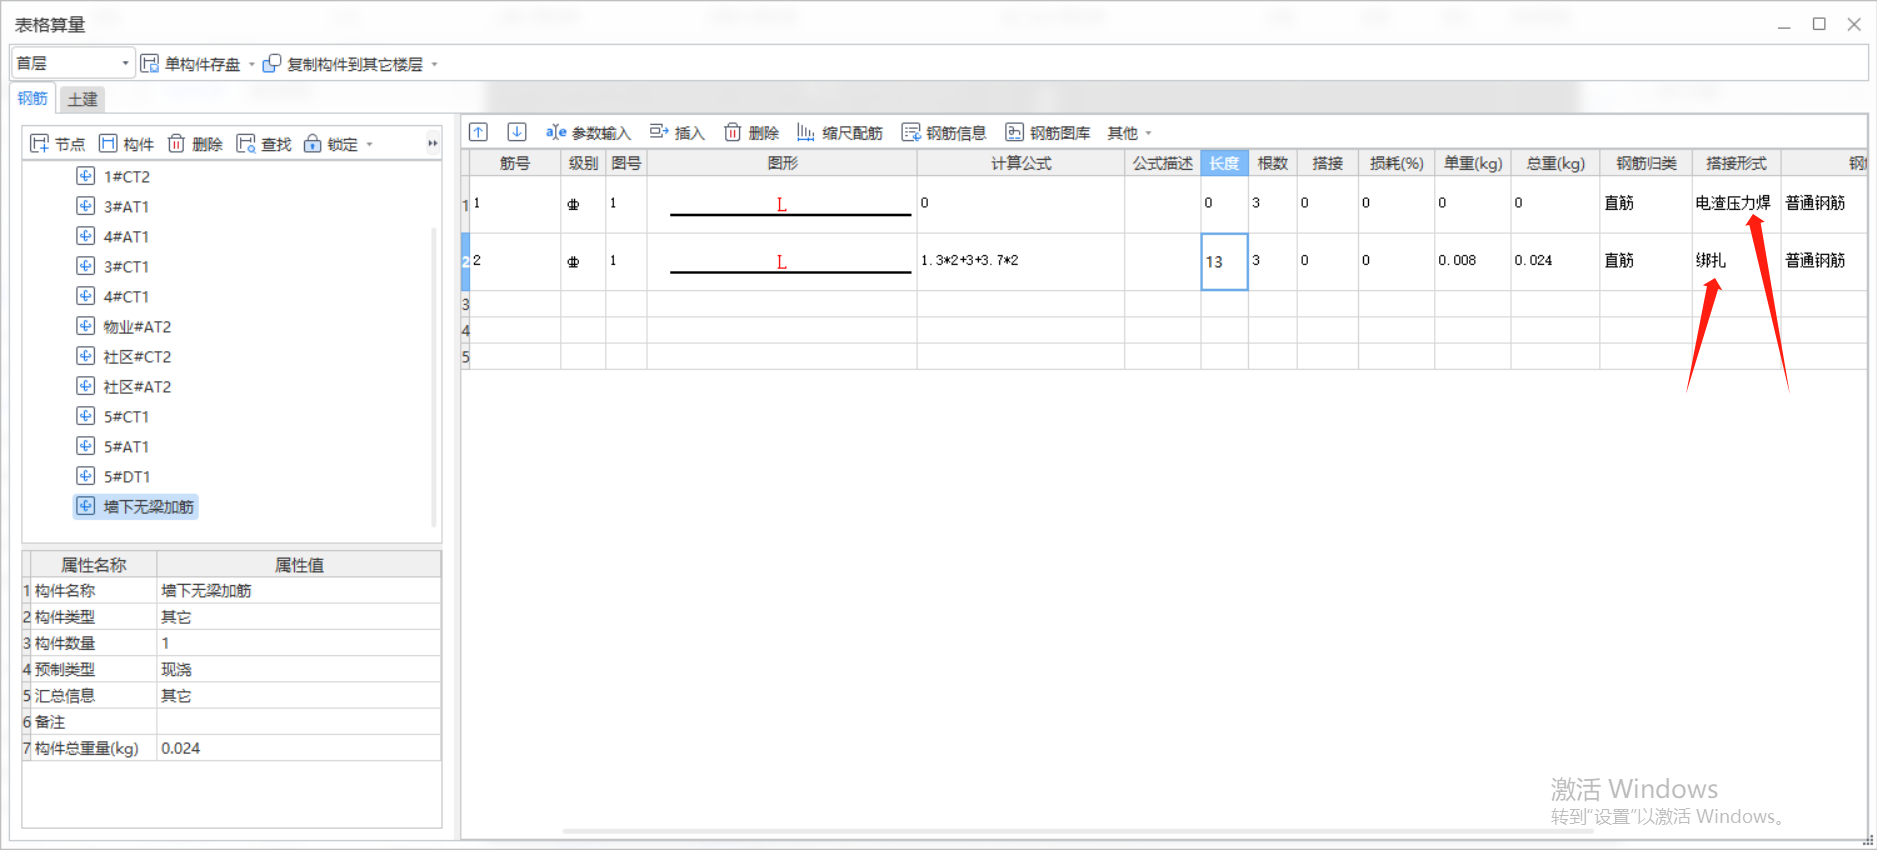Click the component tree vertical scrollbar
The height and width of the screenshot is (850, 1877).
click(x=434, y=377)
